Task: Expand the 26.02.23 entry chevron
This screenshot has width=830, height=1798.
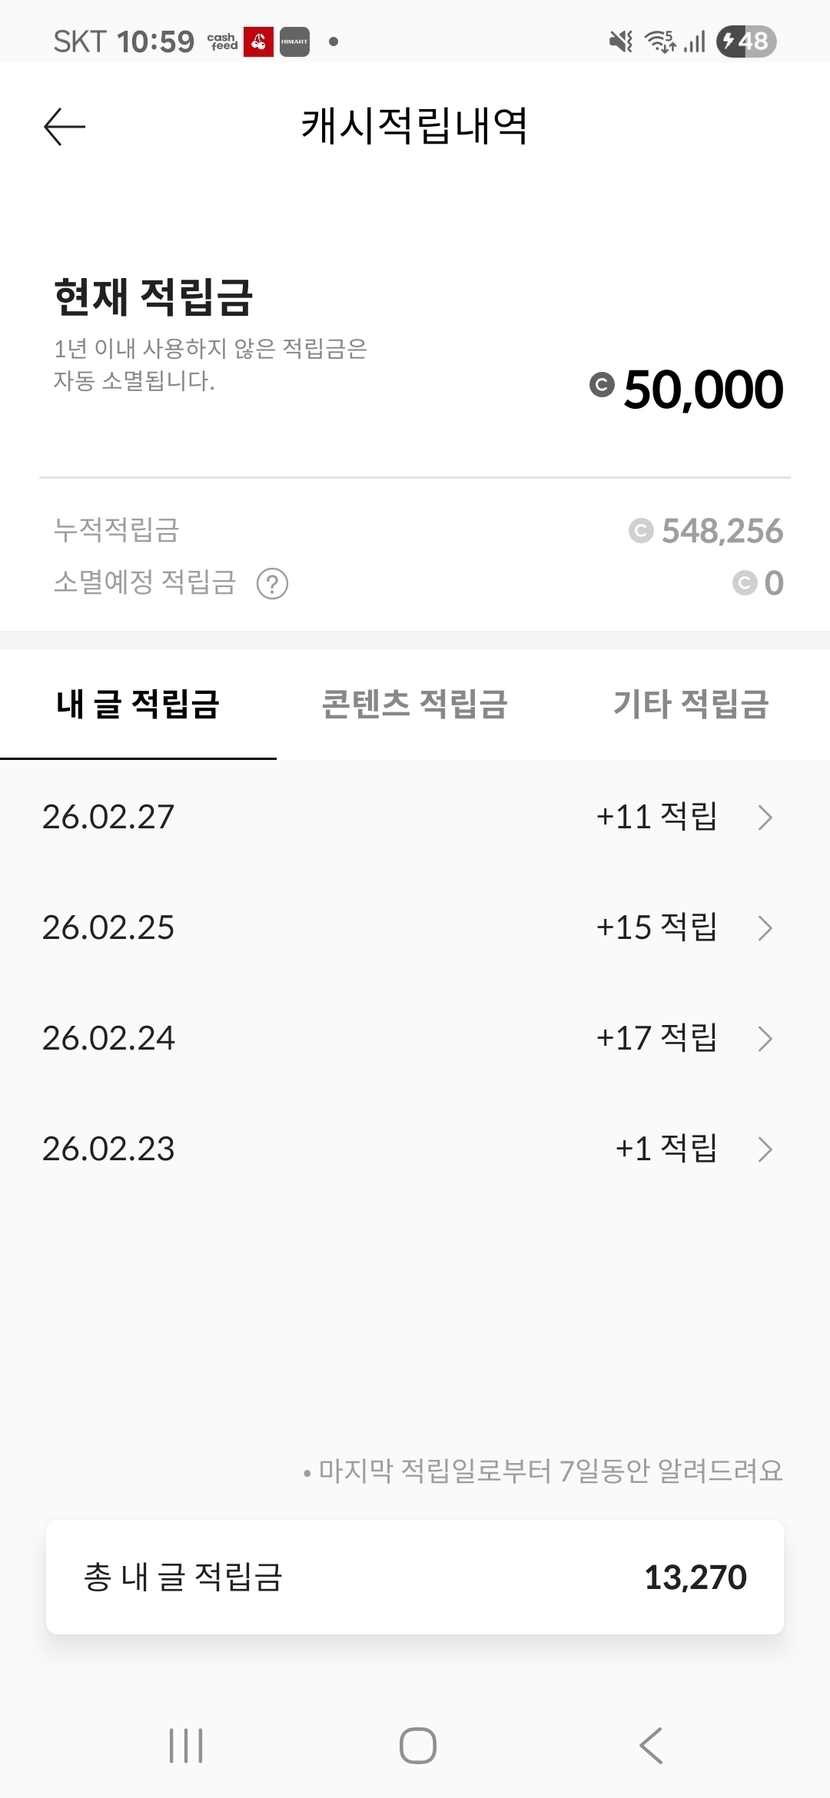Action: tap(765, 1149)
